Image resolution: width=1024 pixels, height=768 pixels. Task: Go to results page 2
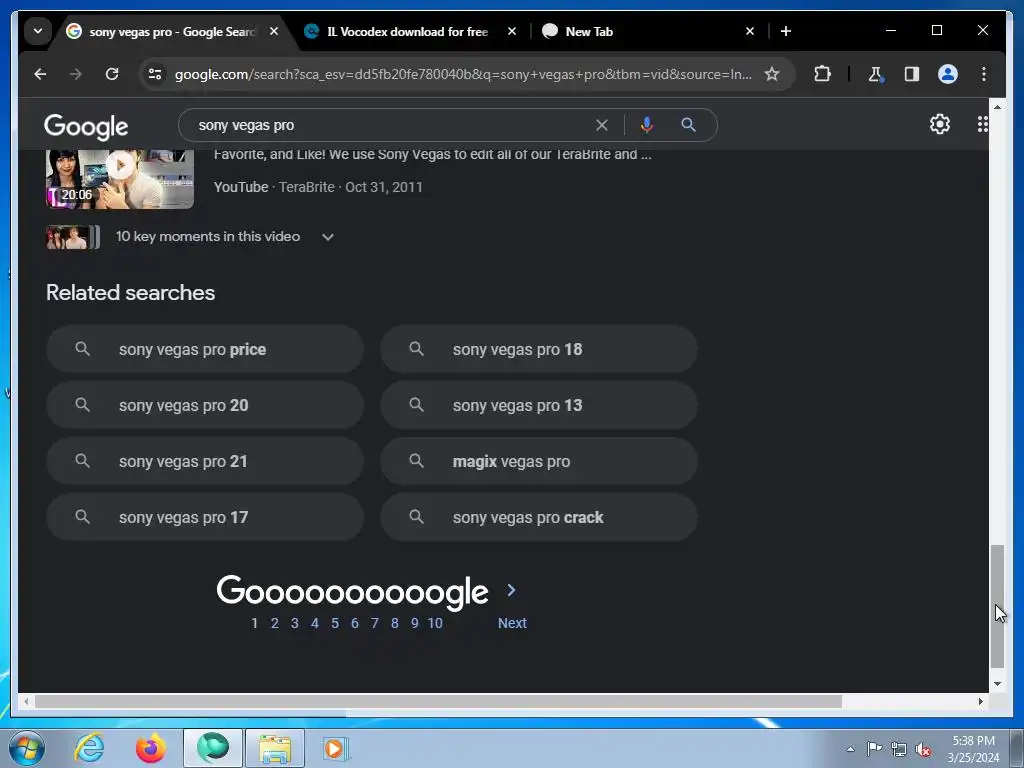click(x=275, y=623)
